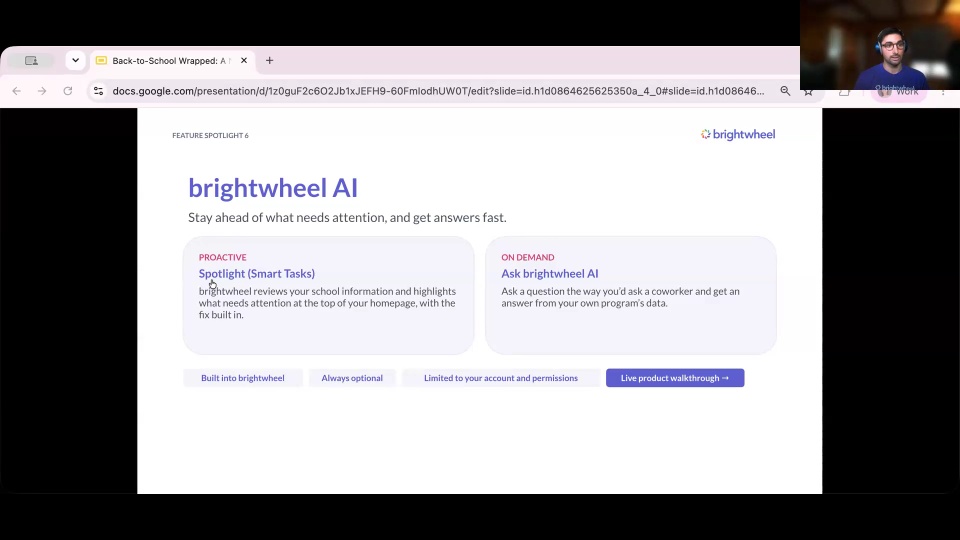
Task: Reload the current page
Action: click(x=67, y=91)
